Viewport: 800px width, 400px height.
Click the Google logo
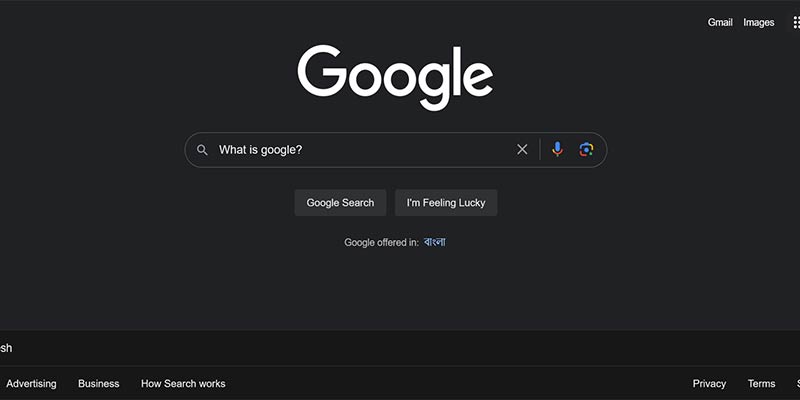click(x=395, y=77)
